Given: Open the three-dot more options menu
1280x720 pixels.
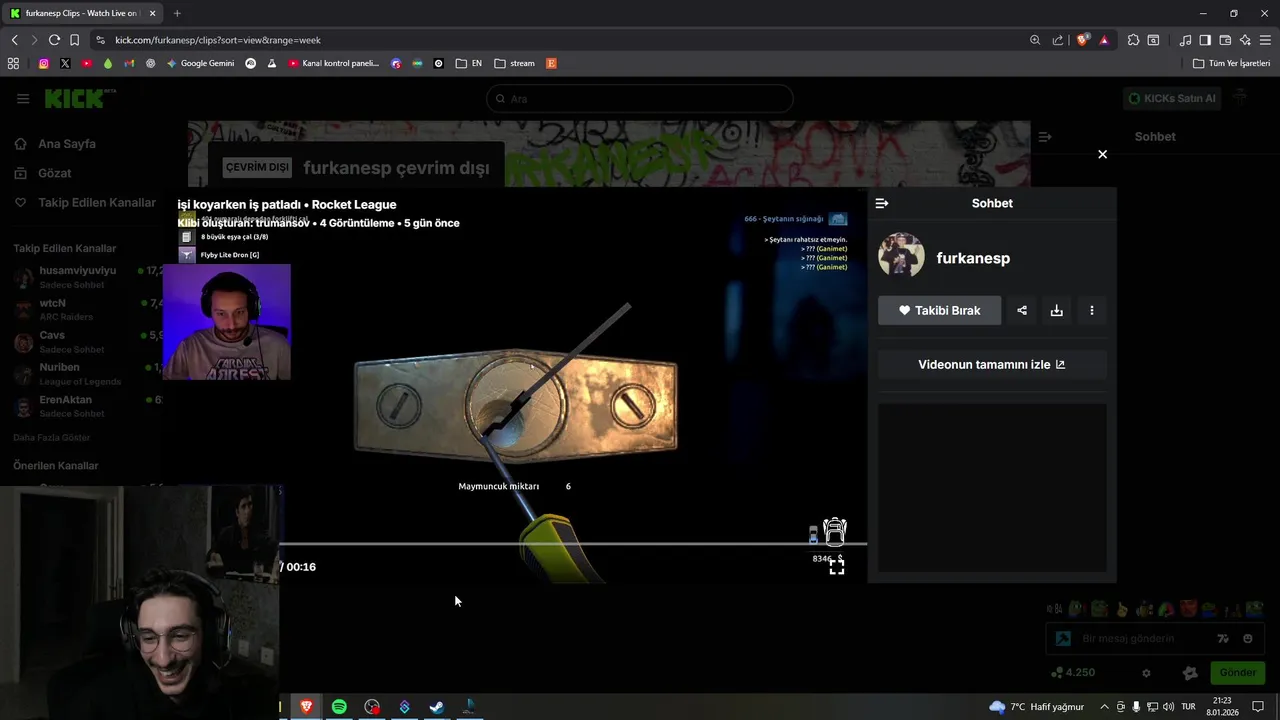Looking at the screenshot, I should coord(1091,310).
